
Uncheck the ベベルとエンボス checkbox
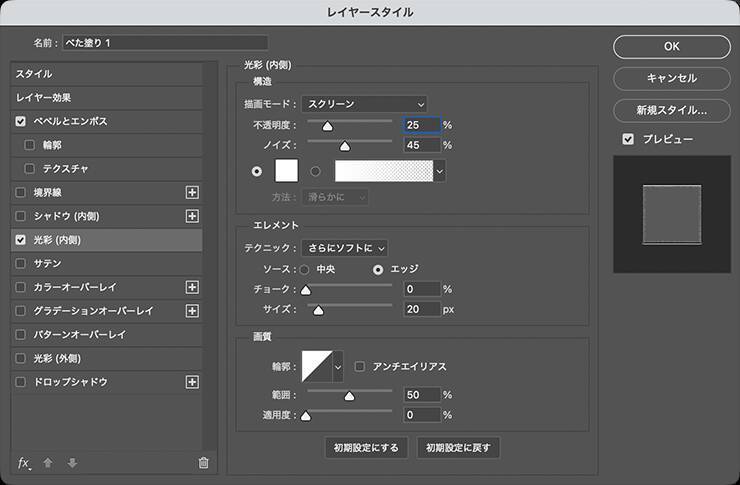pos(20,121)
